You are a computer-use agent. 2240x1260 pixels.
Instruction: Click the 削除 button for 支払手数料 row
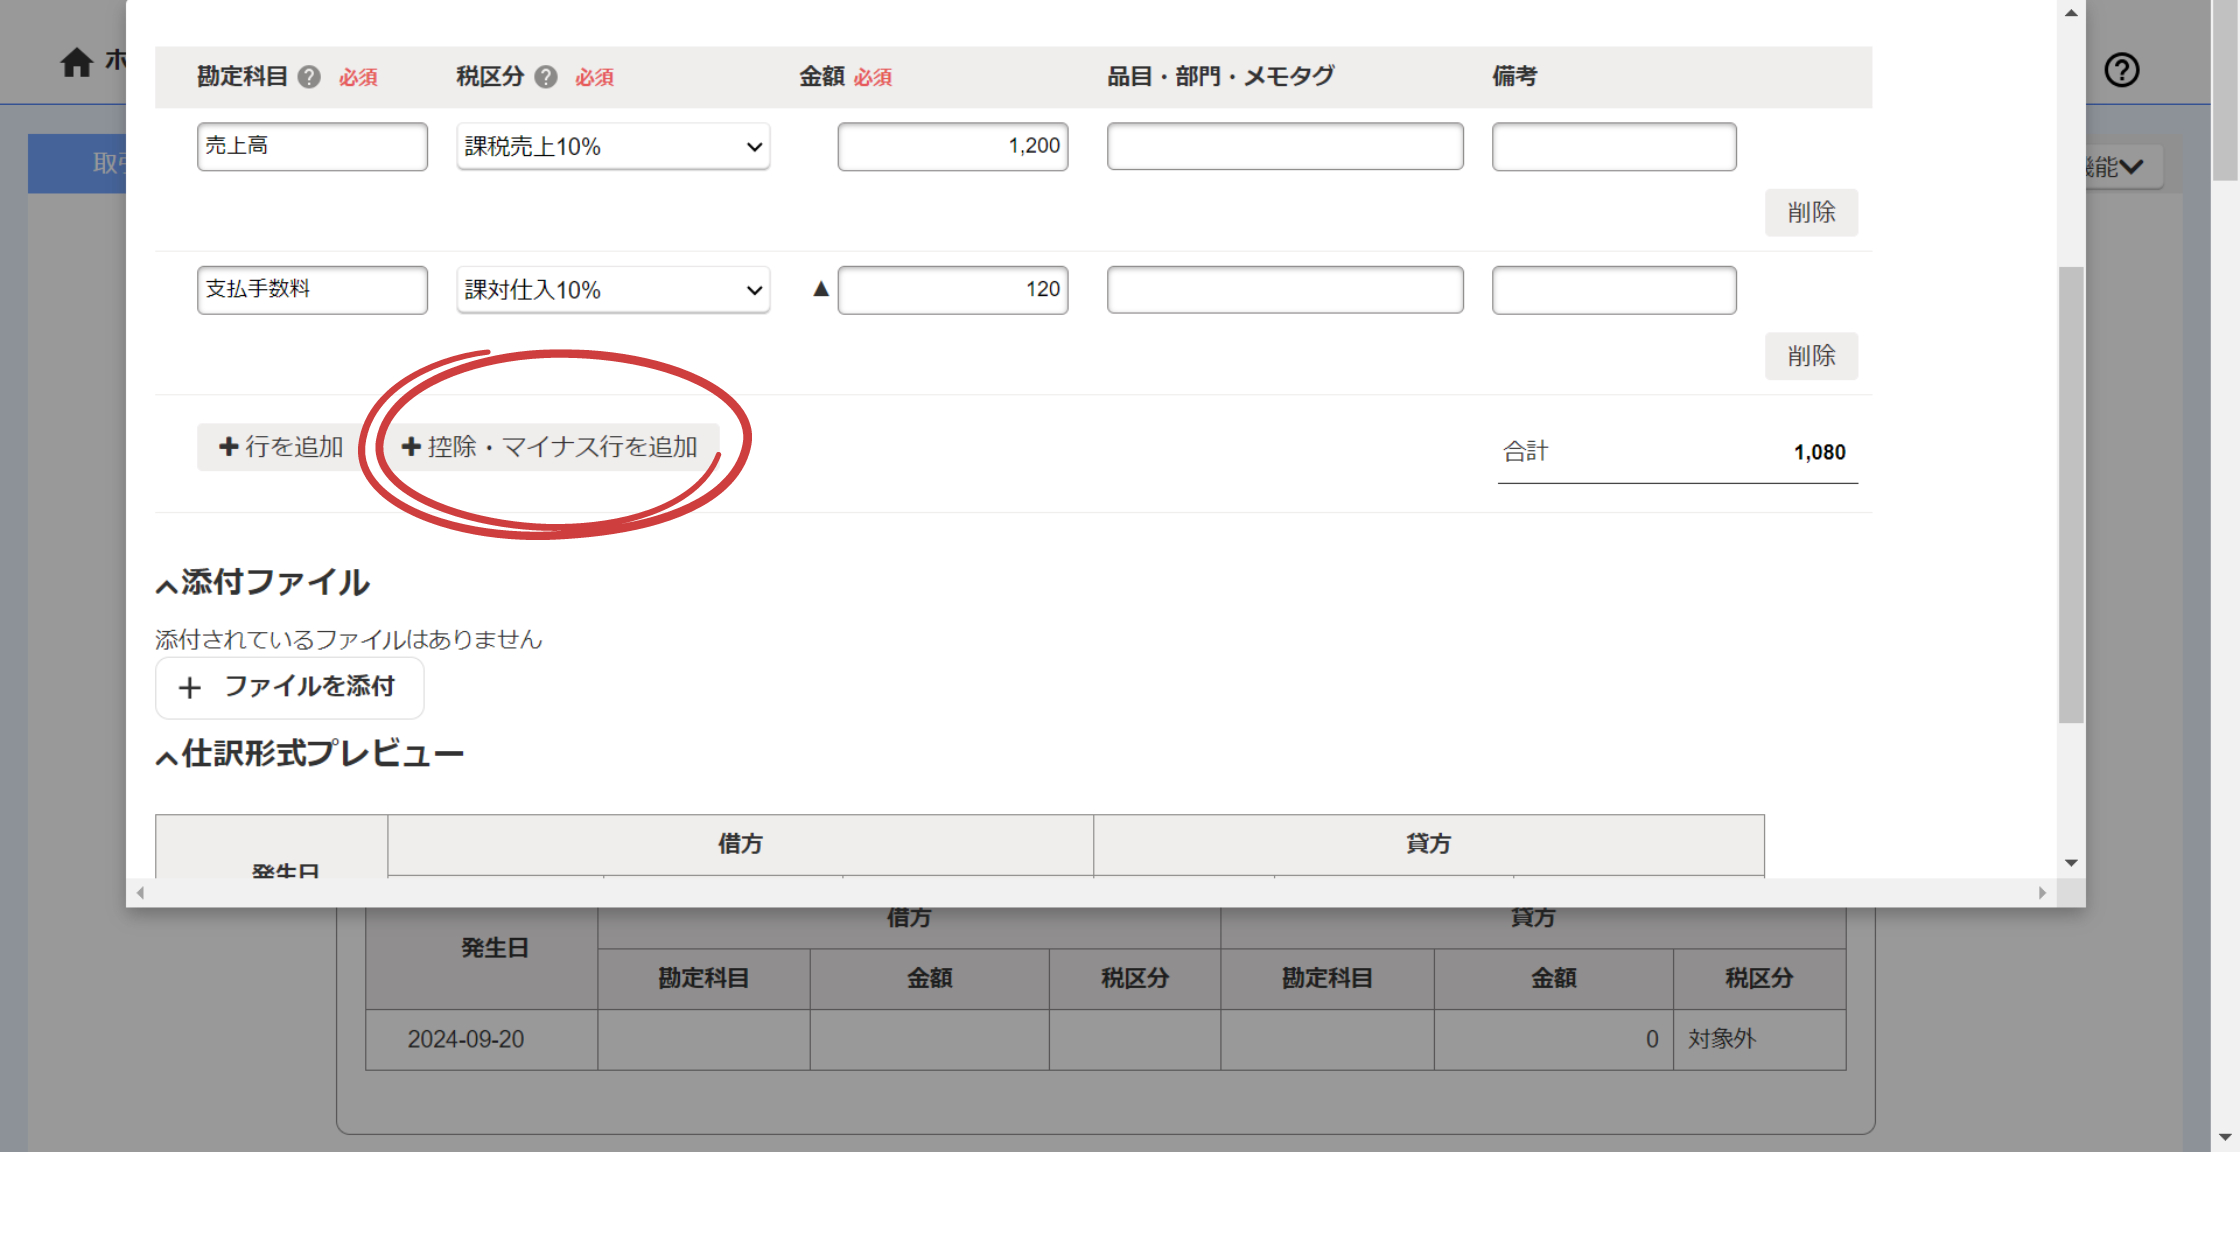tap(1811, 356)
